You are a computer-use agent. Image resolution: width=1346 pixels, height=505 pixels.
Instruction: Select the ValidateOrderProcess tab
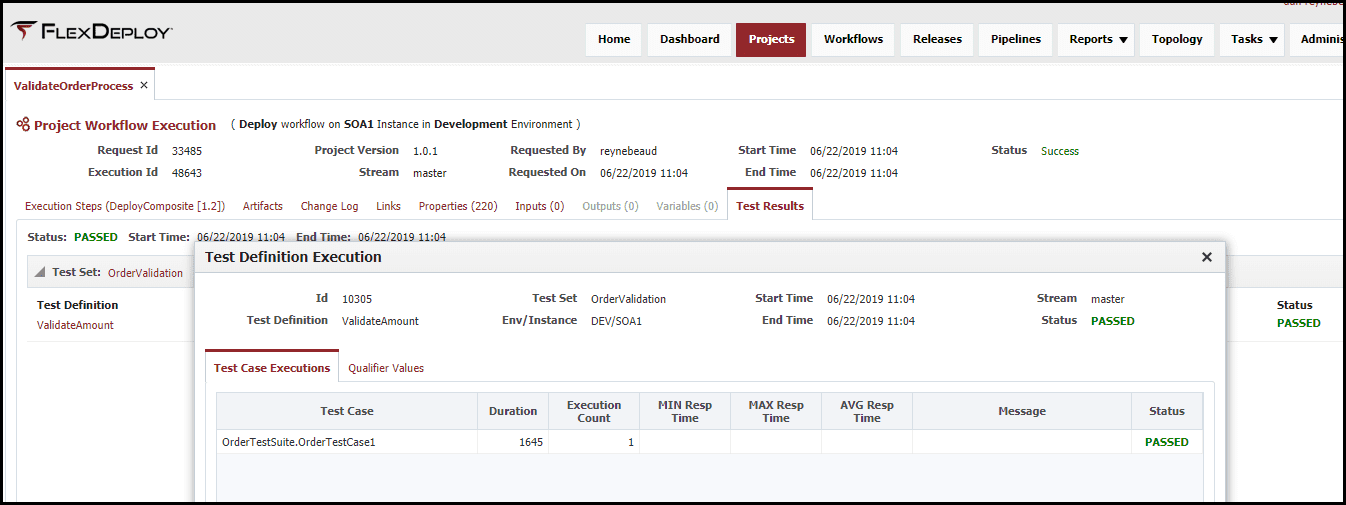[x=73, y=86]
